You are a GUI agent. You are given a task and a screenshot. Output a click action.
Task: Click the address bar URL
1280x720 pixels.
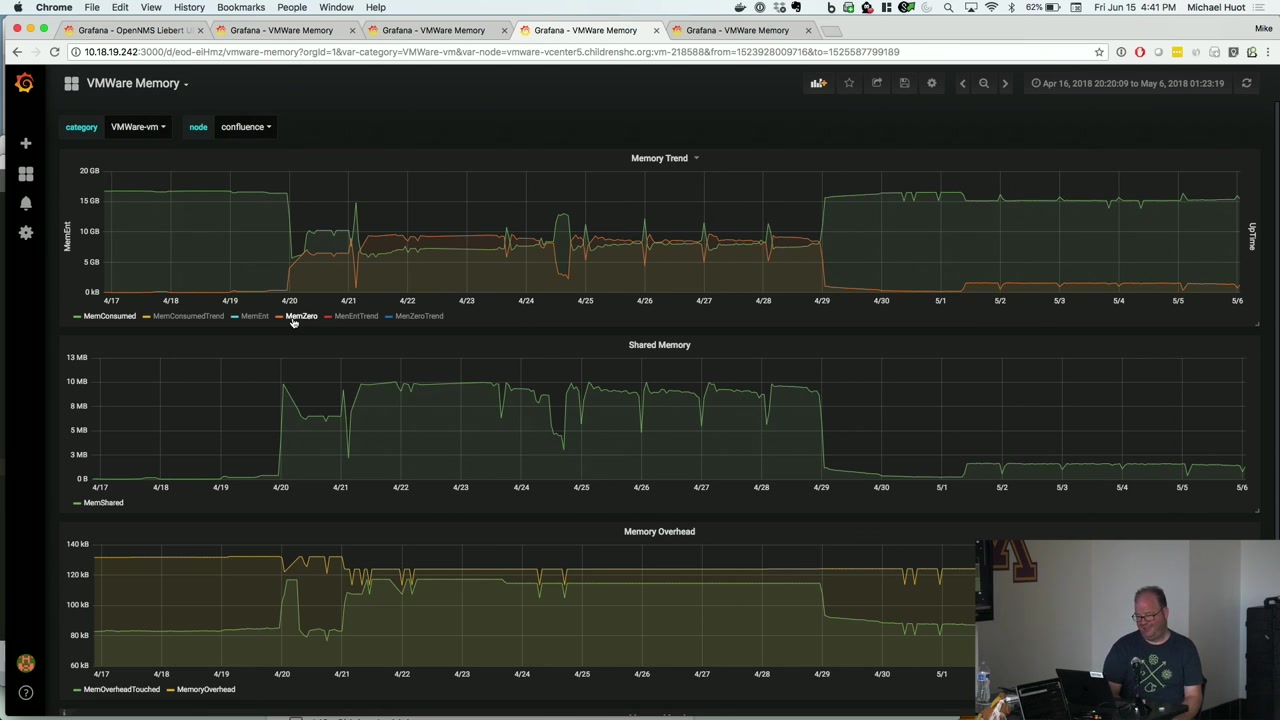490,52
